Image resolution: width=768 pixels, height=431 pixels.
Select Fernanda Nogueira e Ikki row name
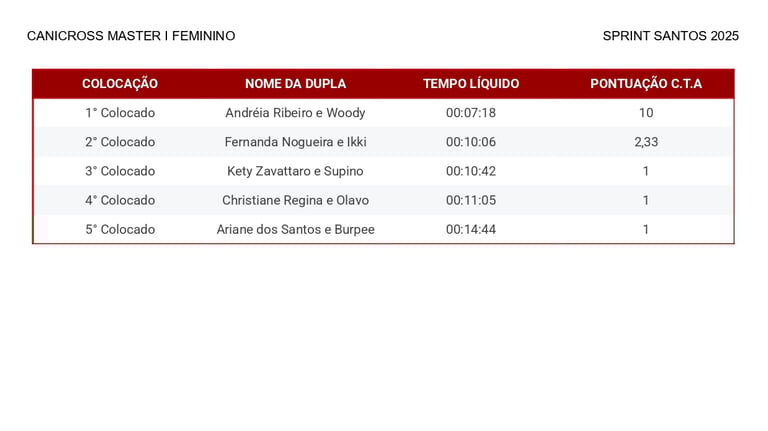[295, 142]
